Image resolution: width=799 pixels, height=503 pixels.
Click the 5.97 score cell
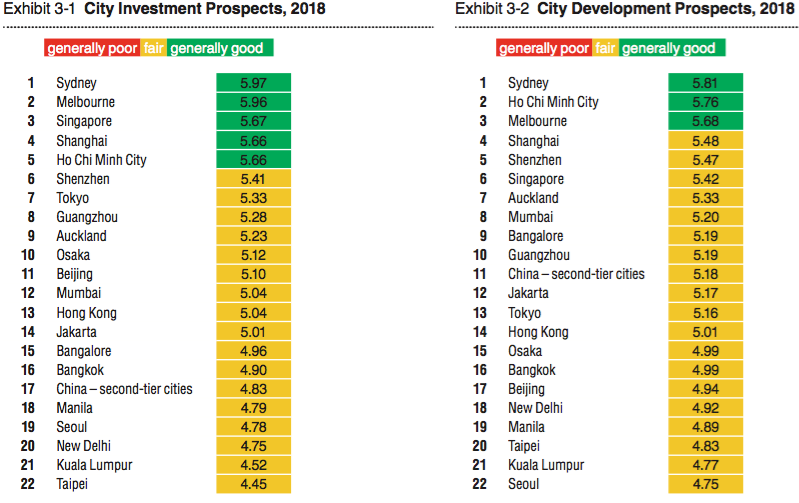[253, 83]
